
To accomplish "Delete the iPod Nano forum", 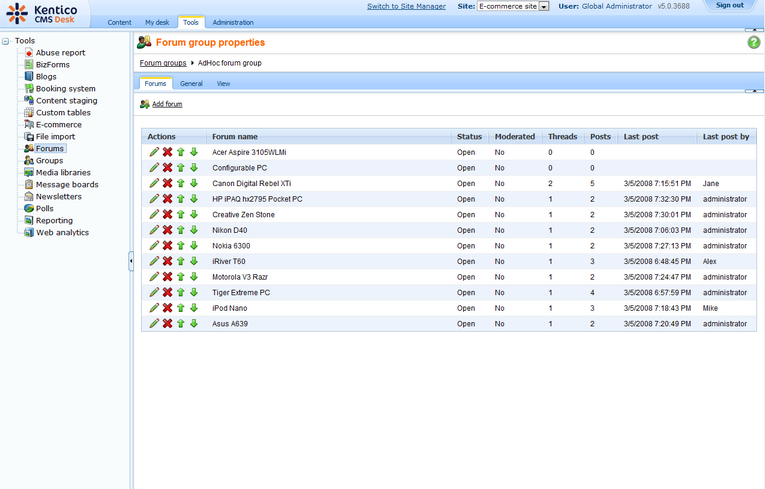I will pos(167,308).
